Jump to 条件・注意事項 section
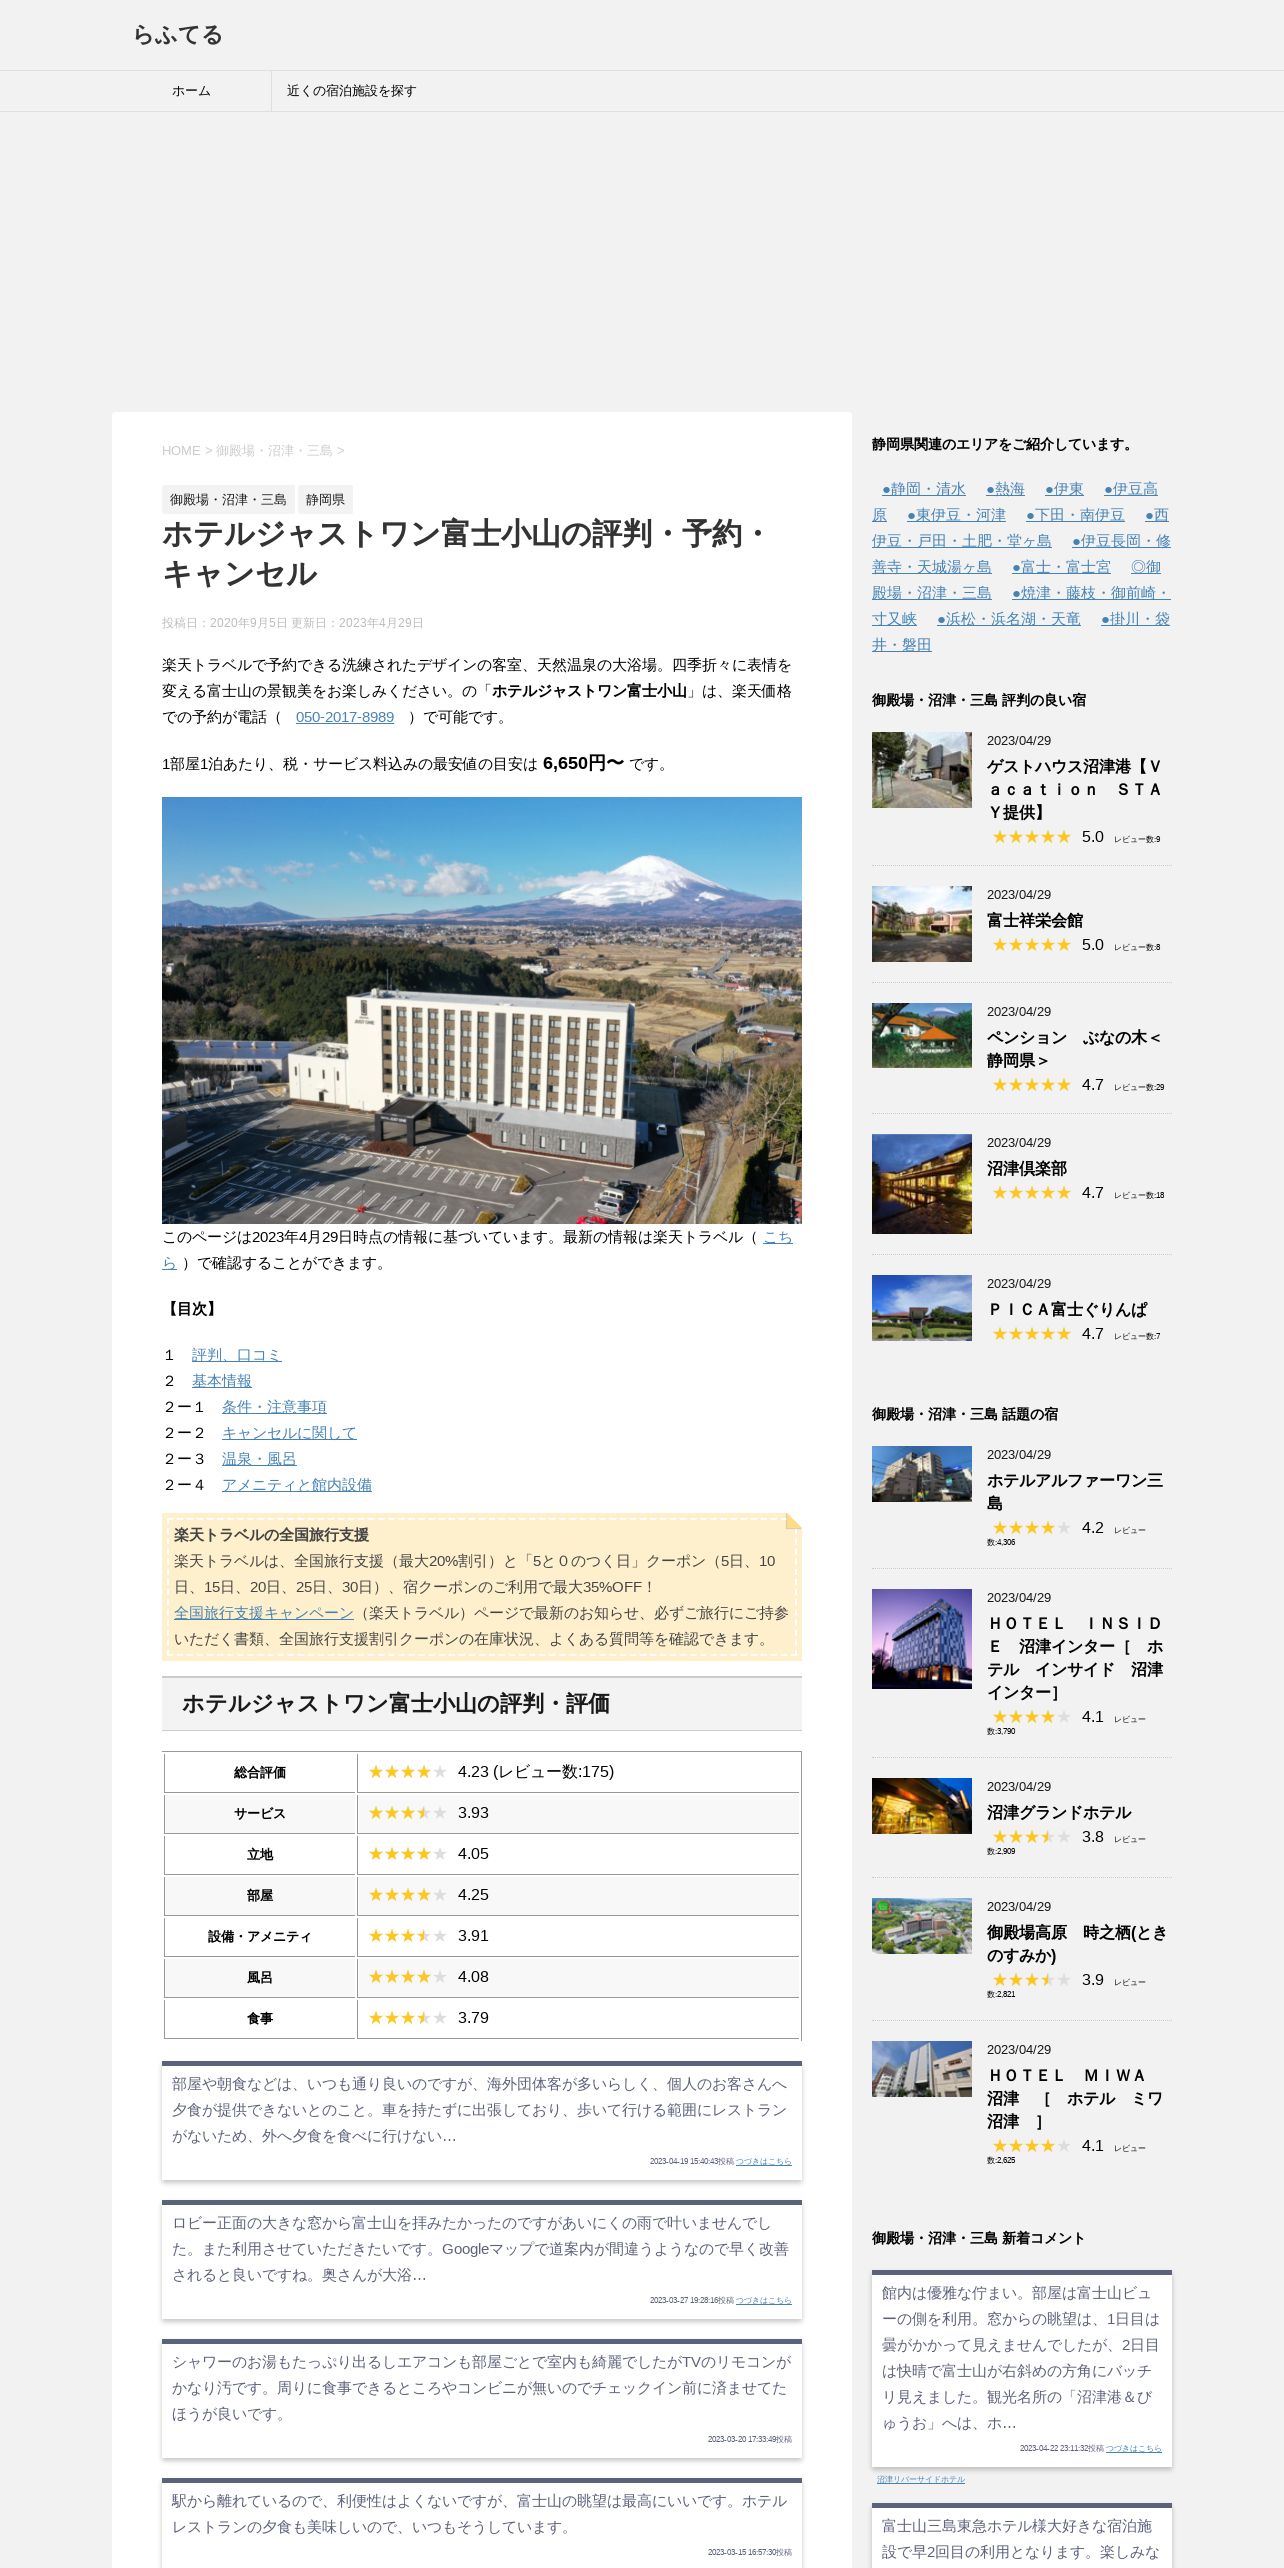The height and width of the screenshot is (2568, 1284). tap(274, 1407)
